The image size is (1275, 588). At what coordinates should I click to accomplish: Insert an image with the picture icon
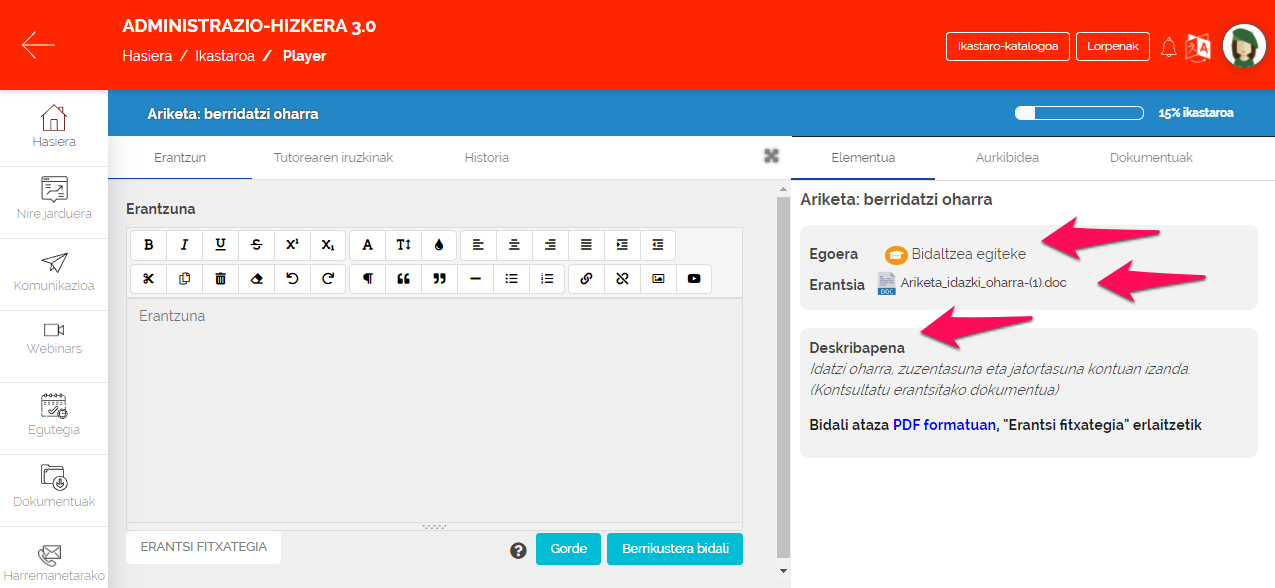tap(658, 279)
